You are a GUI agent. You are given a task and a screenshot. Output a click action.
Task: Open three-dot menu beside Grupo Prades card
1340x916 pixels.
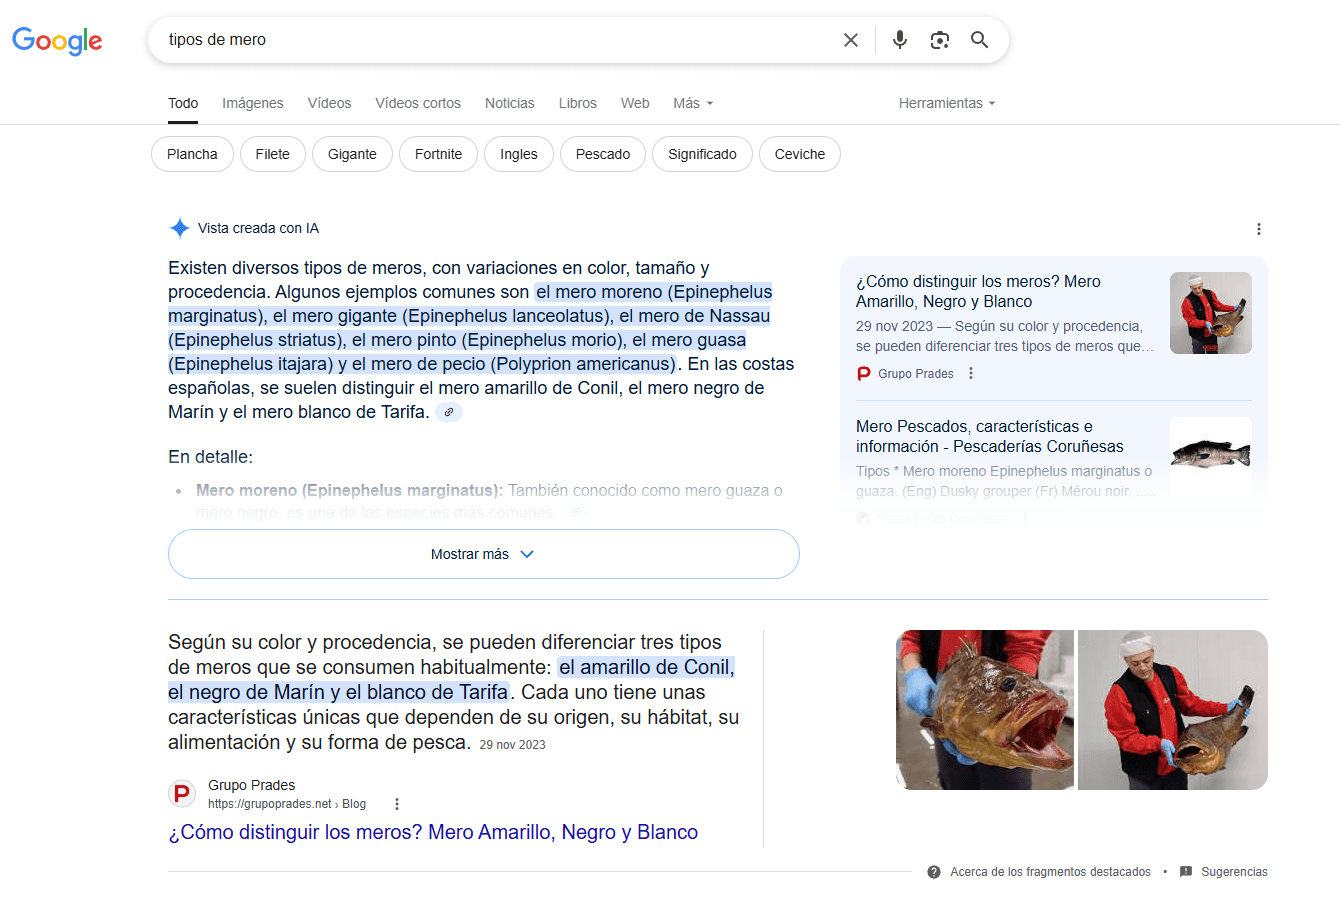pos(971,373)
